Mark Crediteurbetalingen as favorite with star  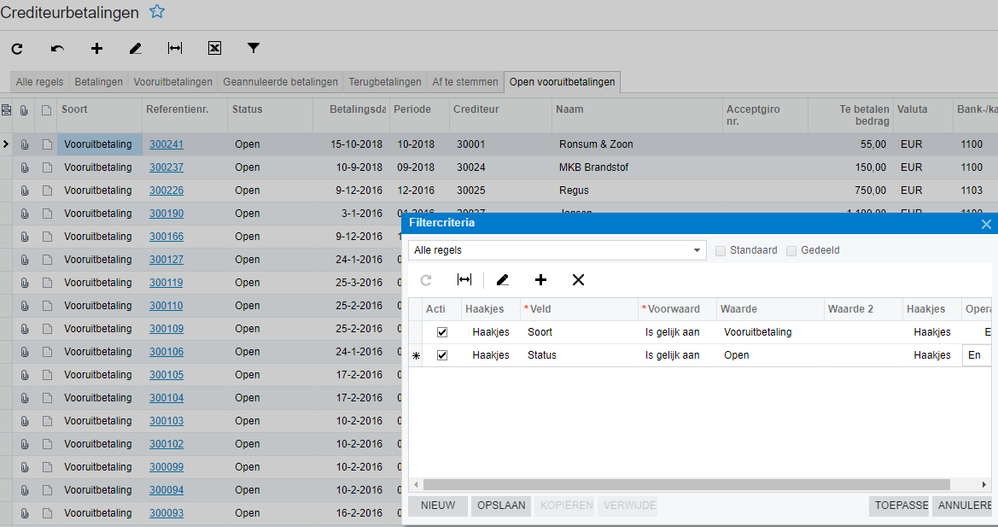pos(157,12)
